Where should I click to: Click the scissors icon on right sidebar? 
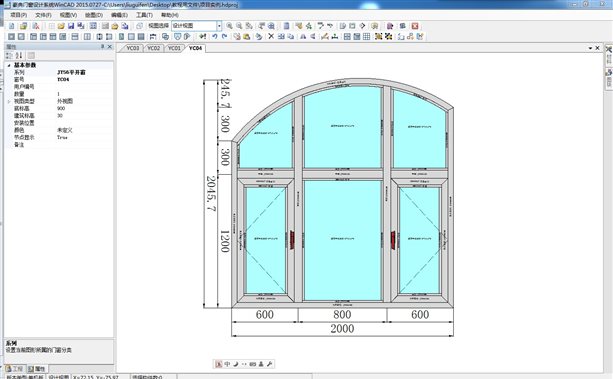(609, 50)
